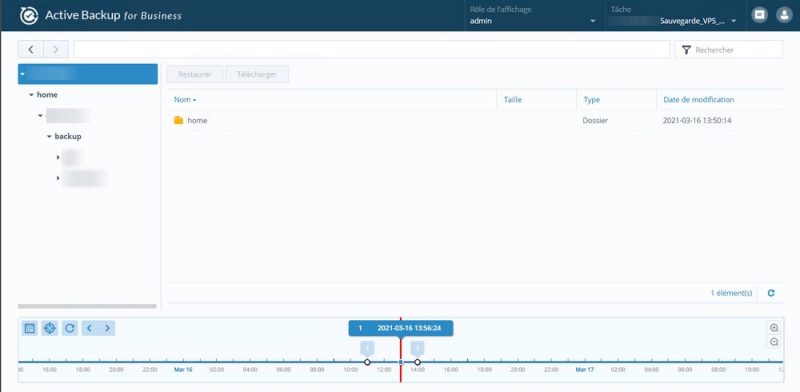Click the Rechercher search field
The height and width of the screenshot is (392, 800).
(729, 50)
